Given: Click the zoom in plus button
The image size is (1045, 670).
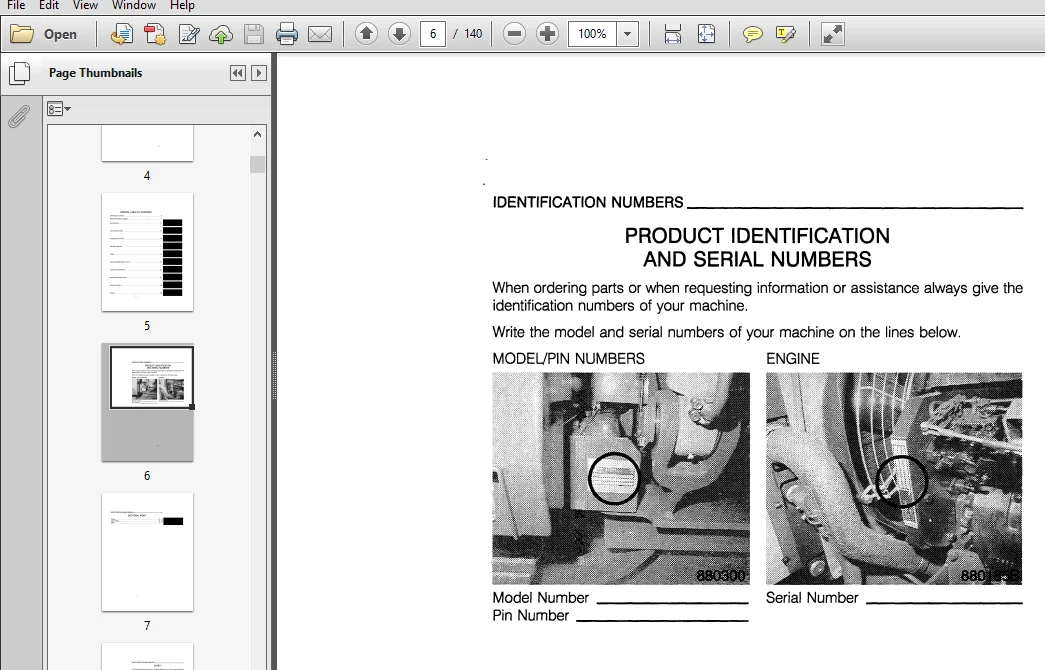Looking at the screenshot, I should 547,33.
